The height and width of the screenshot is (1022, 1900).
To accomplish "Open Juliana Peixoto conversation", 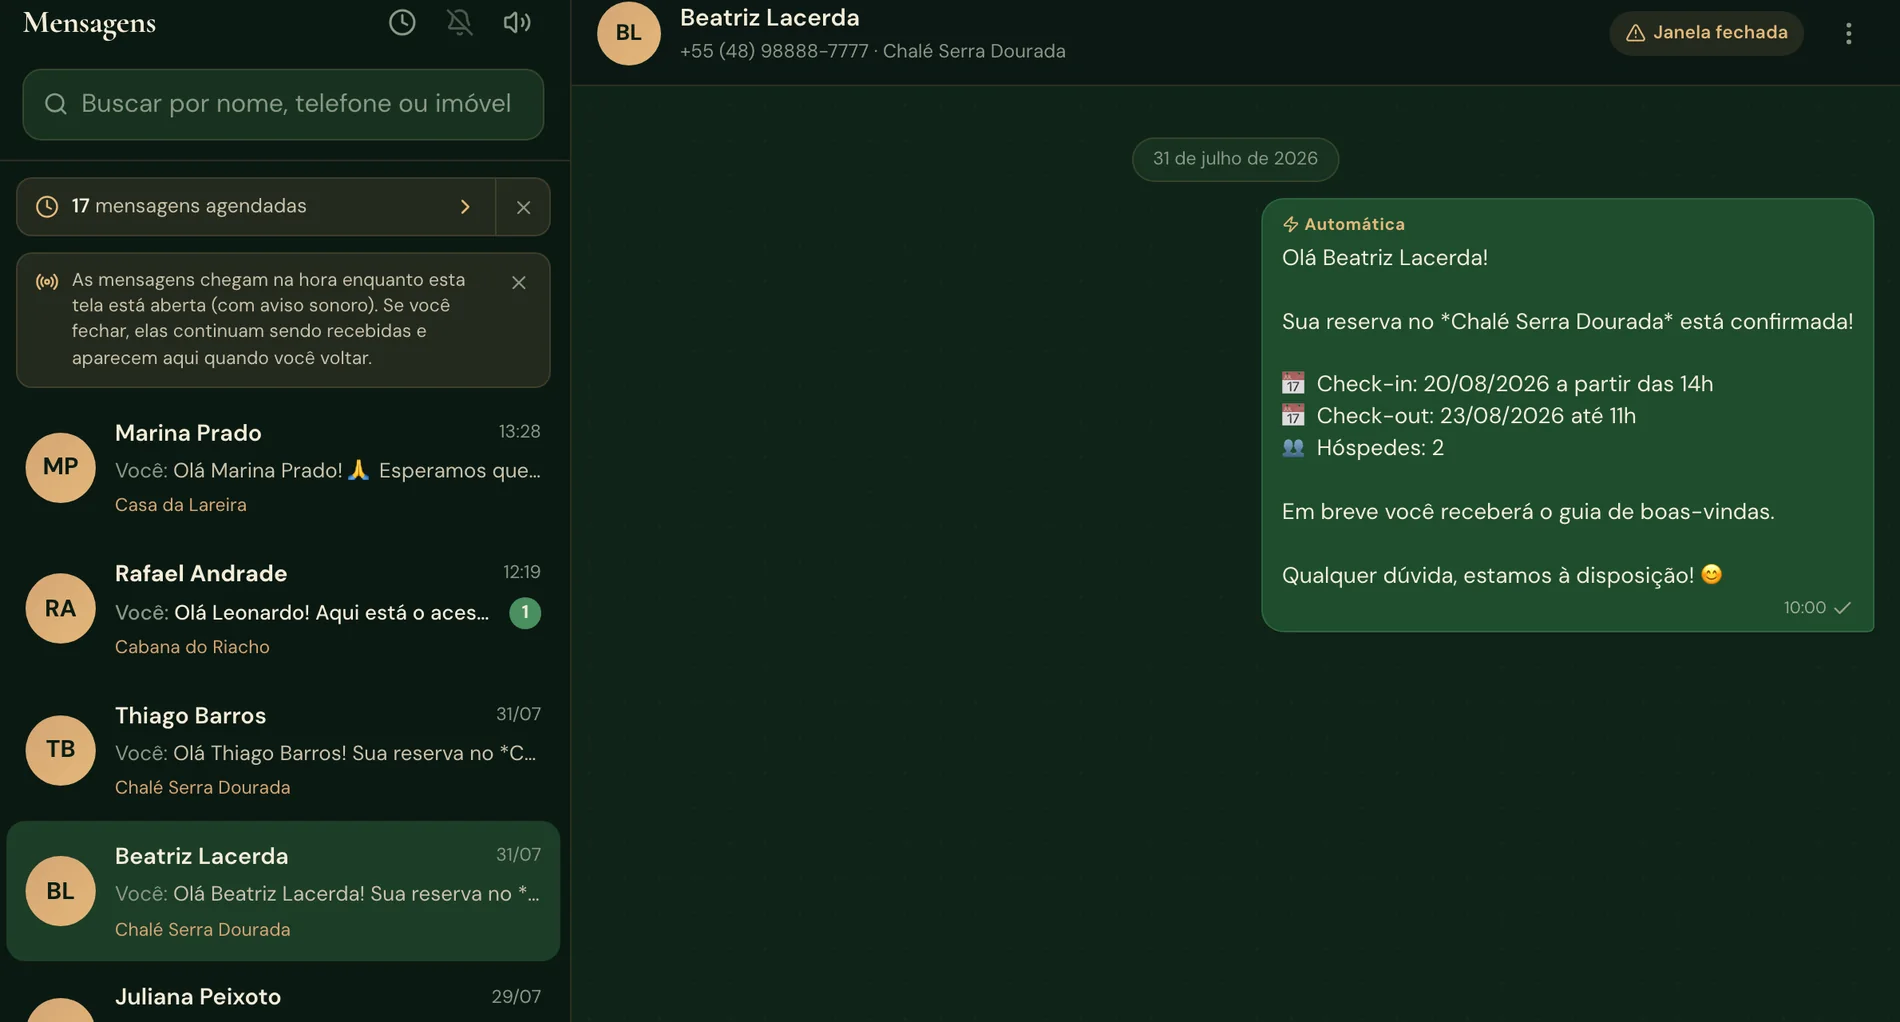I will click(283, 998).
